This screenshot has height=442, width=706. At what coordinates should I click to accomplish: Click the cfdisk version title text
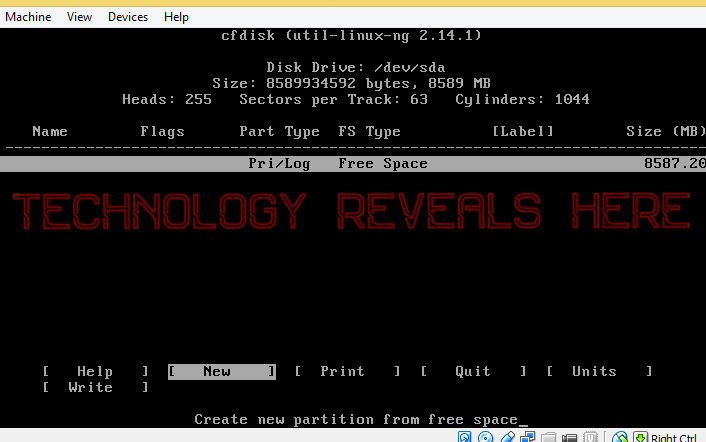pyautogui.click(x=352, y=35)
